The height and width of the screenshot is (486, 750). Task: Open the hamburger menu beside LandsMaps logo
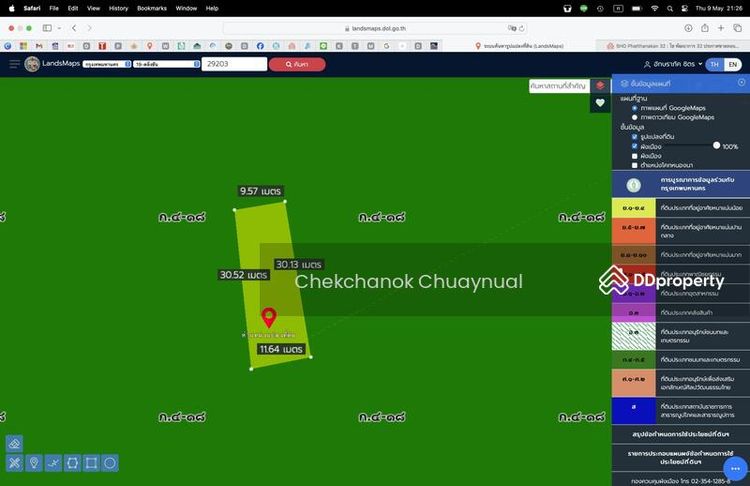[14, 64]
